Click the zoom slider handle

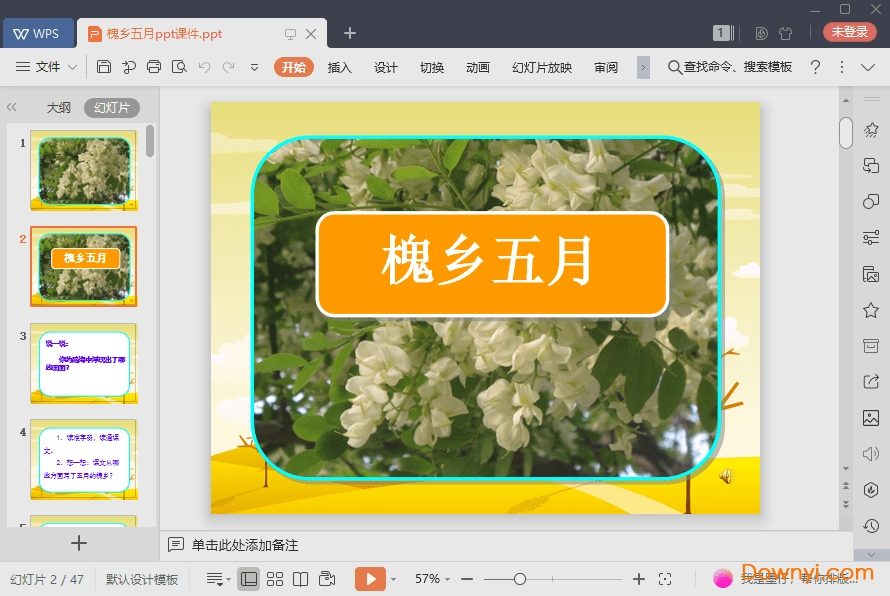pos(520,578)
